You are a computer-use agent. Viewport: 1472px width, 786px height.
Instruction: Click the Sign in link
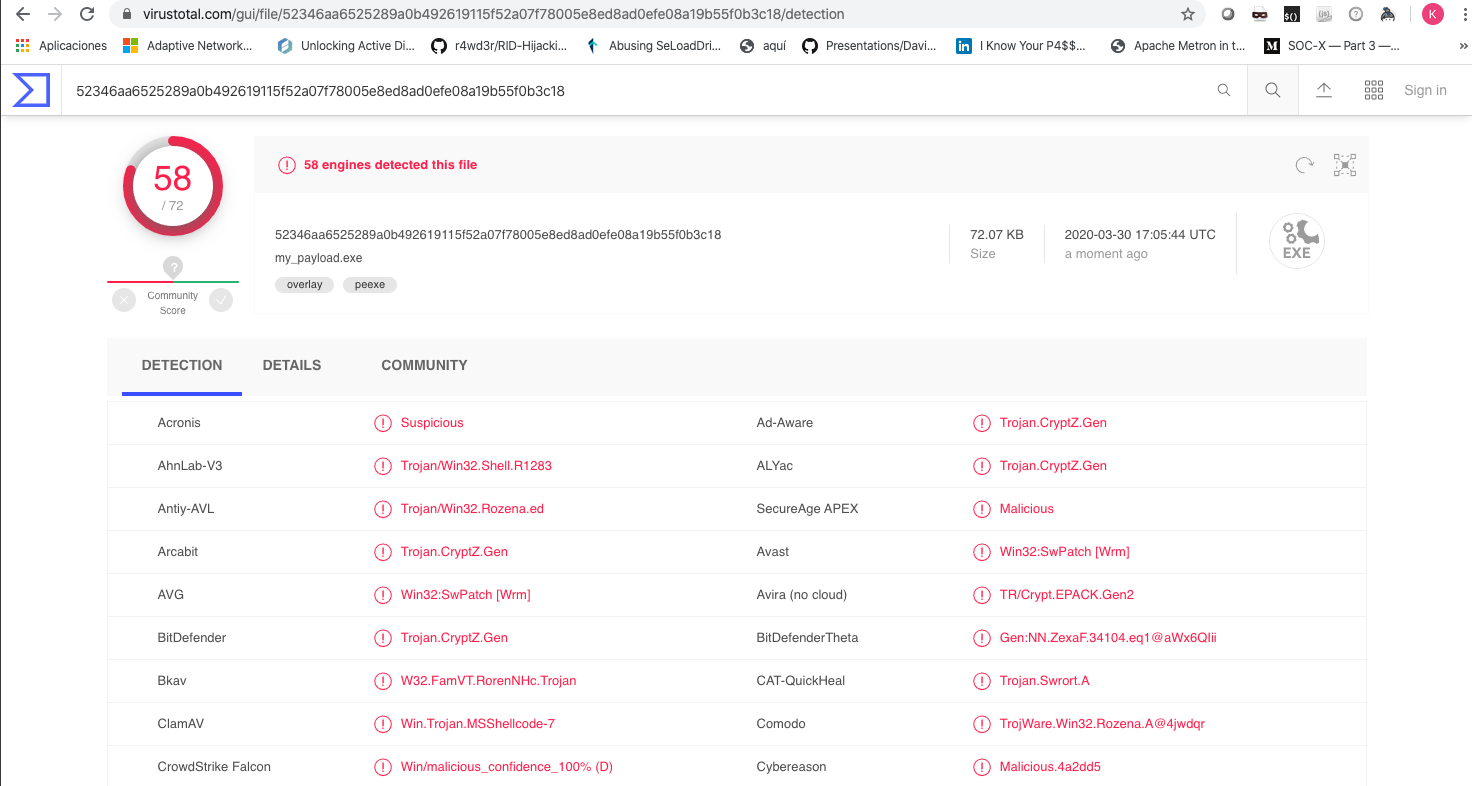1425,90
